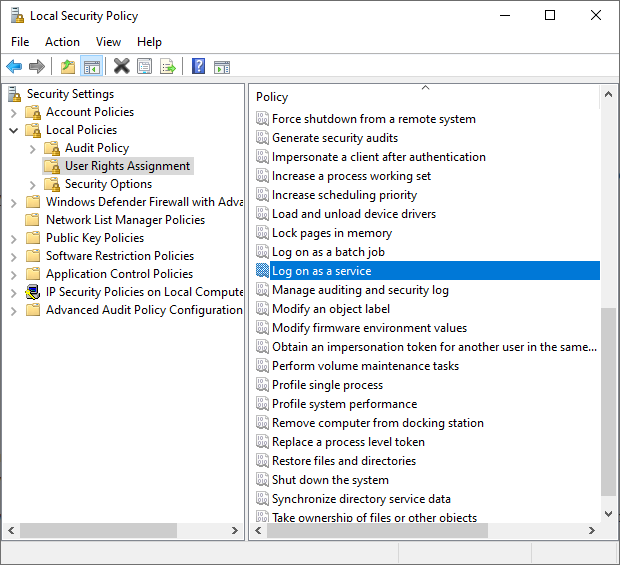620x565 pixels.
Task: Expand the Audit Policy node
Action: [33, 148]
